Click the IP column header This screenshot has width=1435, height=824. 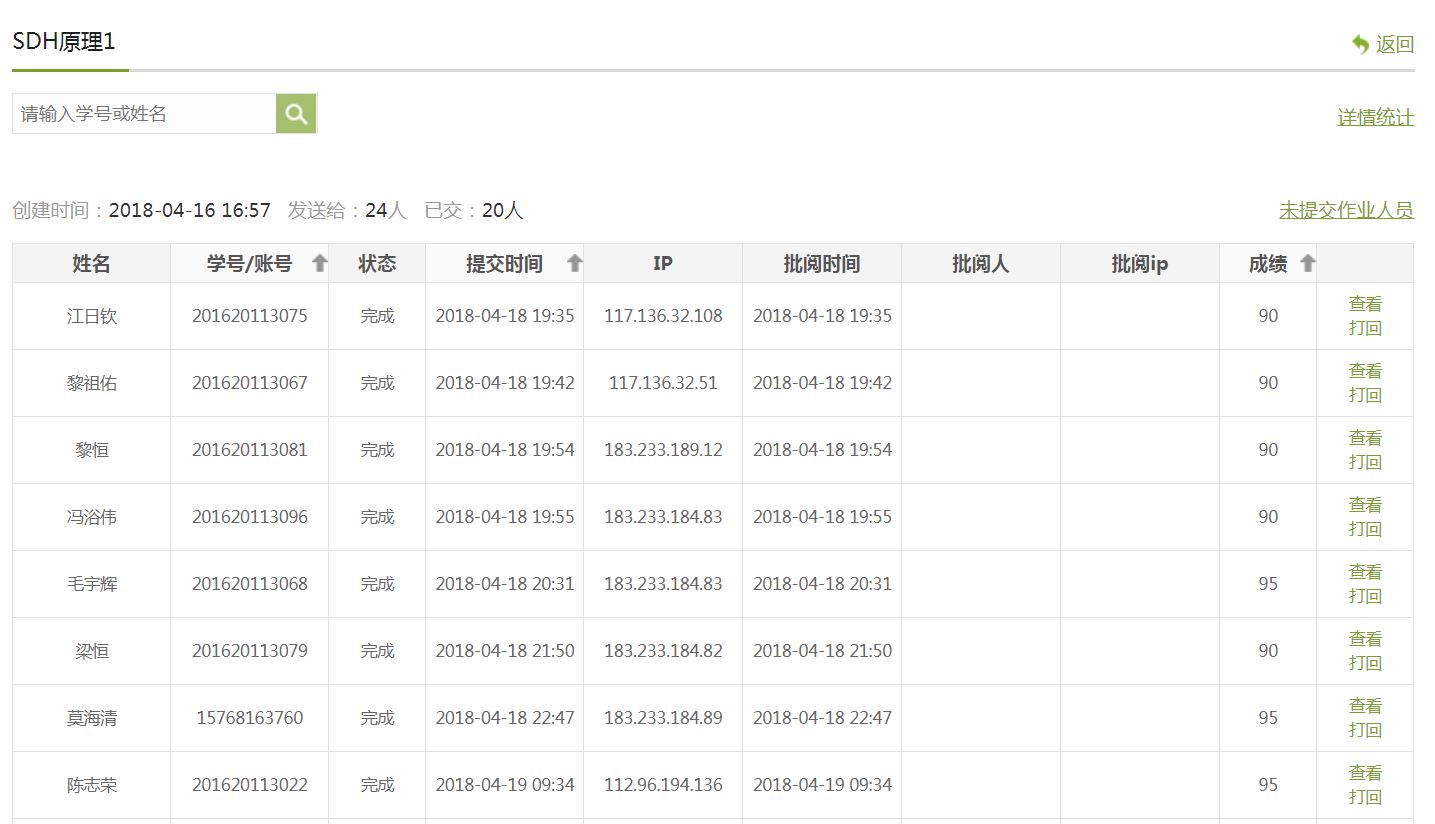tap(663, 264)
